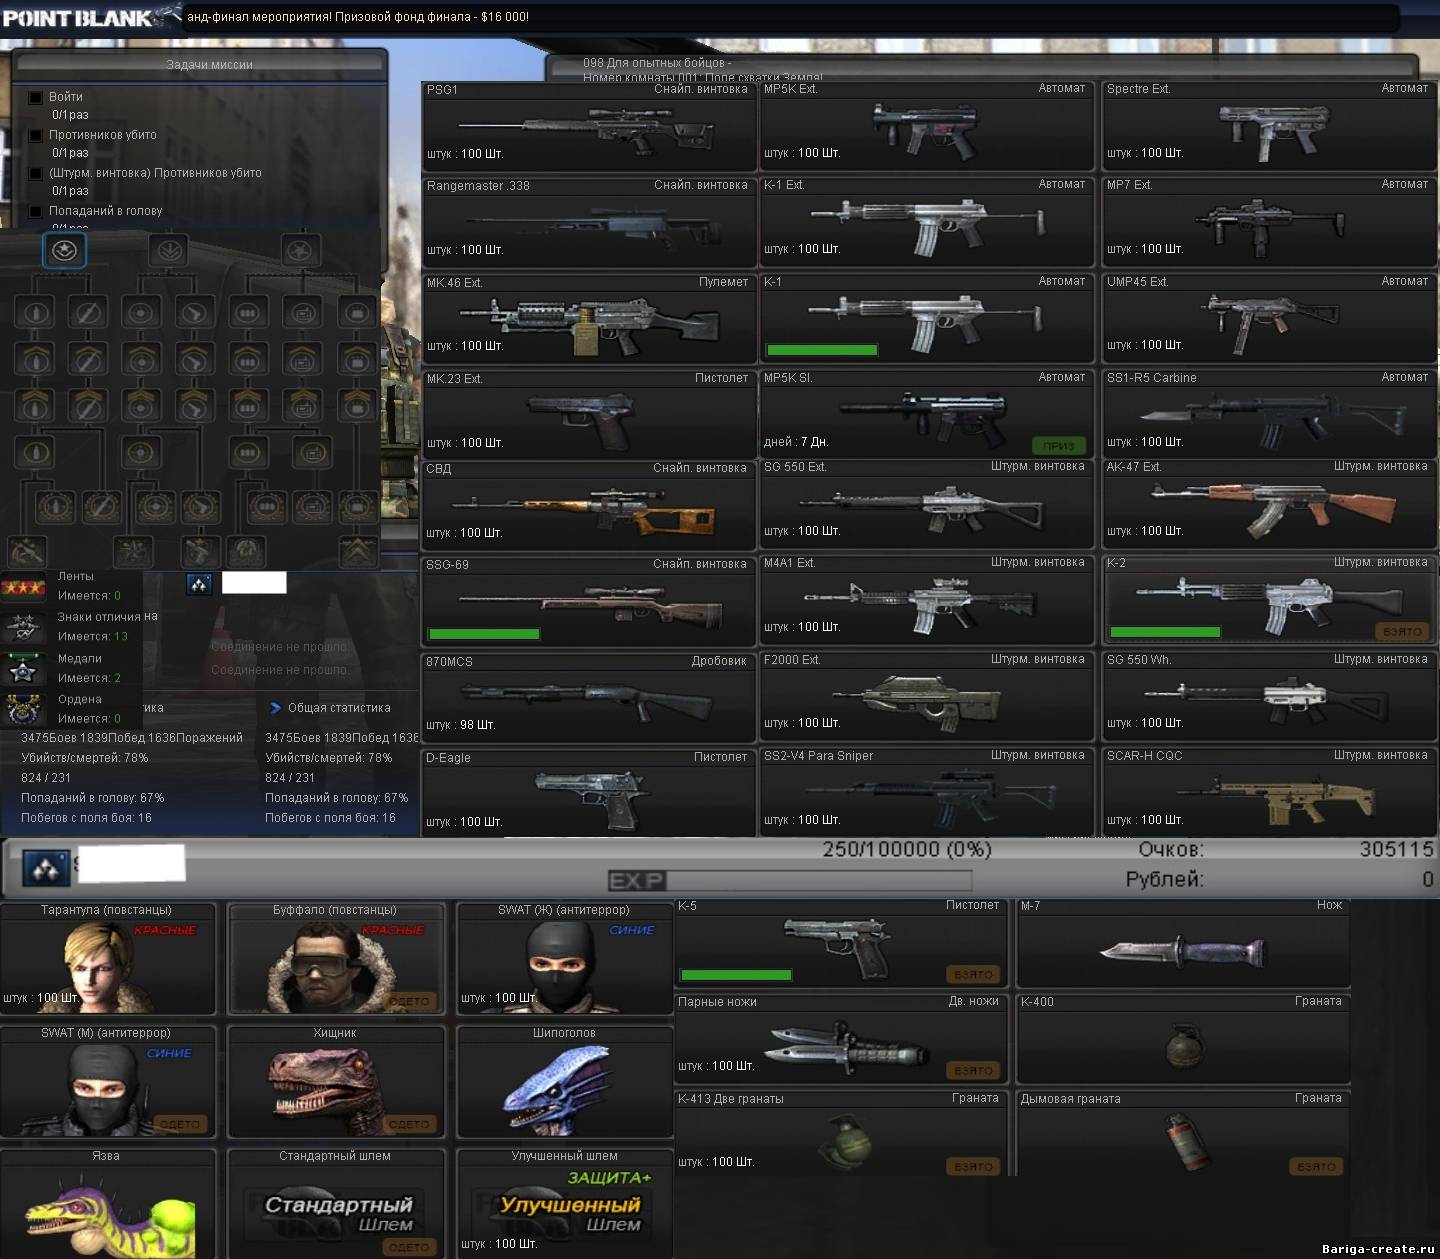Click the 'M4A1 Ext.' weapon name
Image resolution: width=1440 pixels, height=1259 pixels.
[x=789, y=563]
